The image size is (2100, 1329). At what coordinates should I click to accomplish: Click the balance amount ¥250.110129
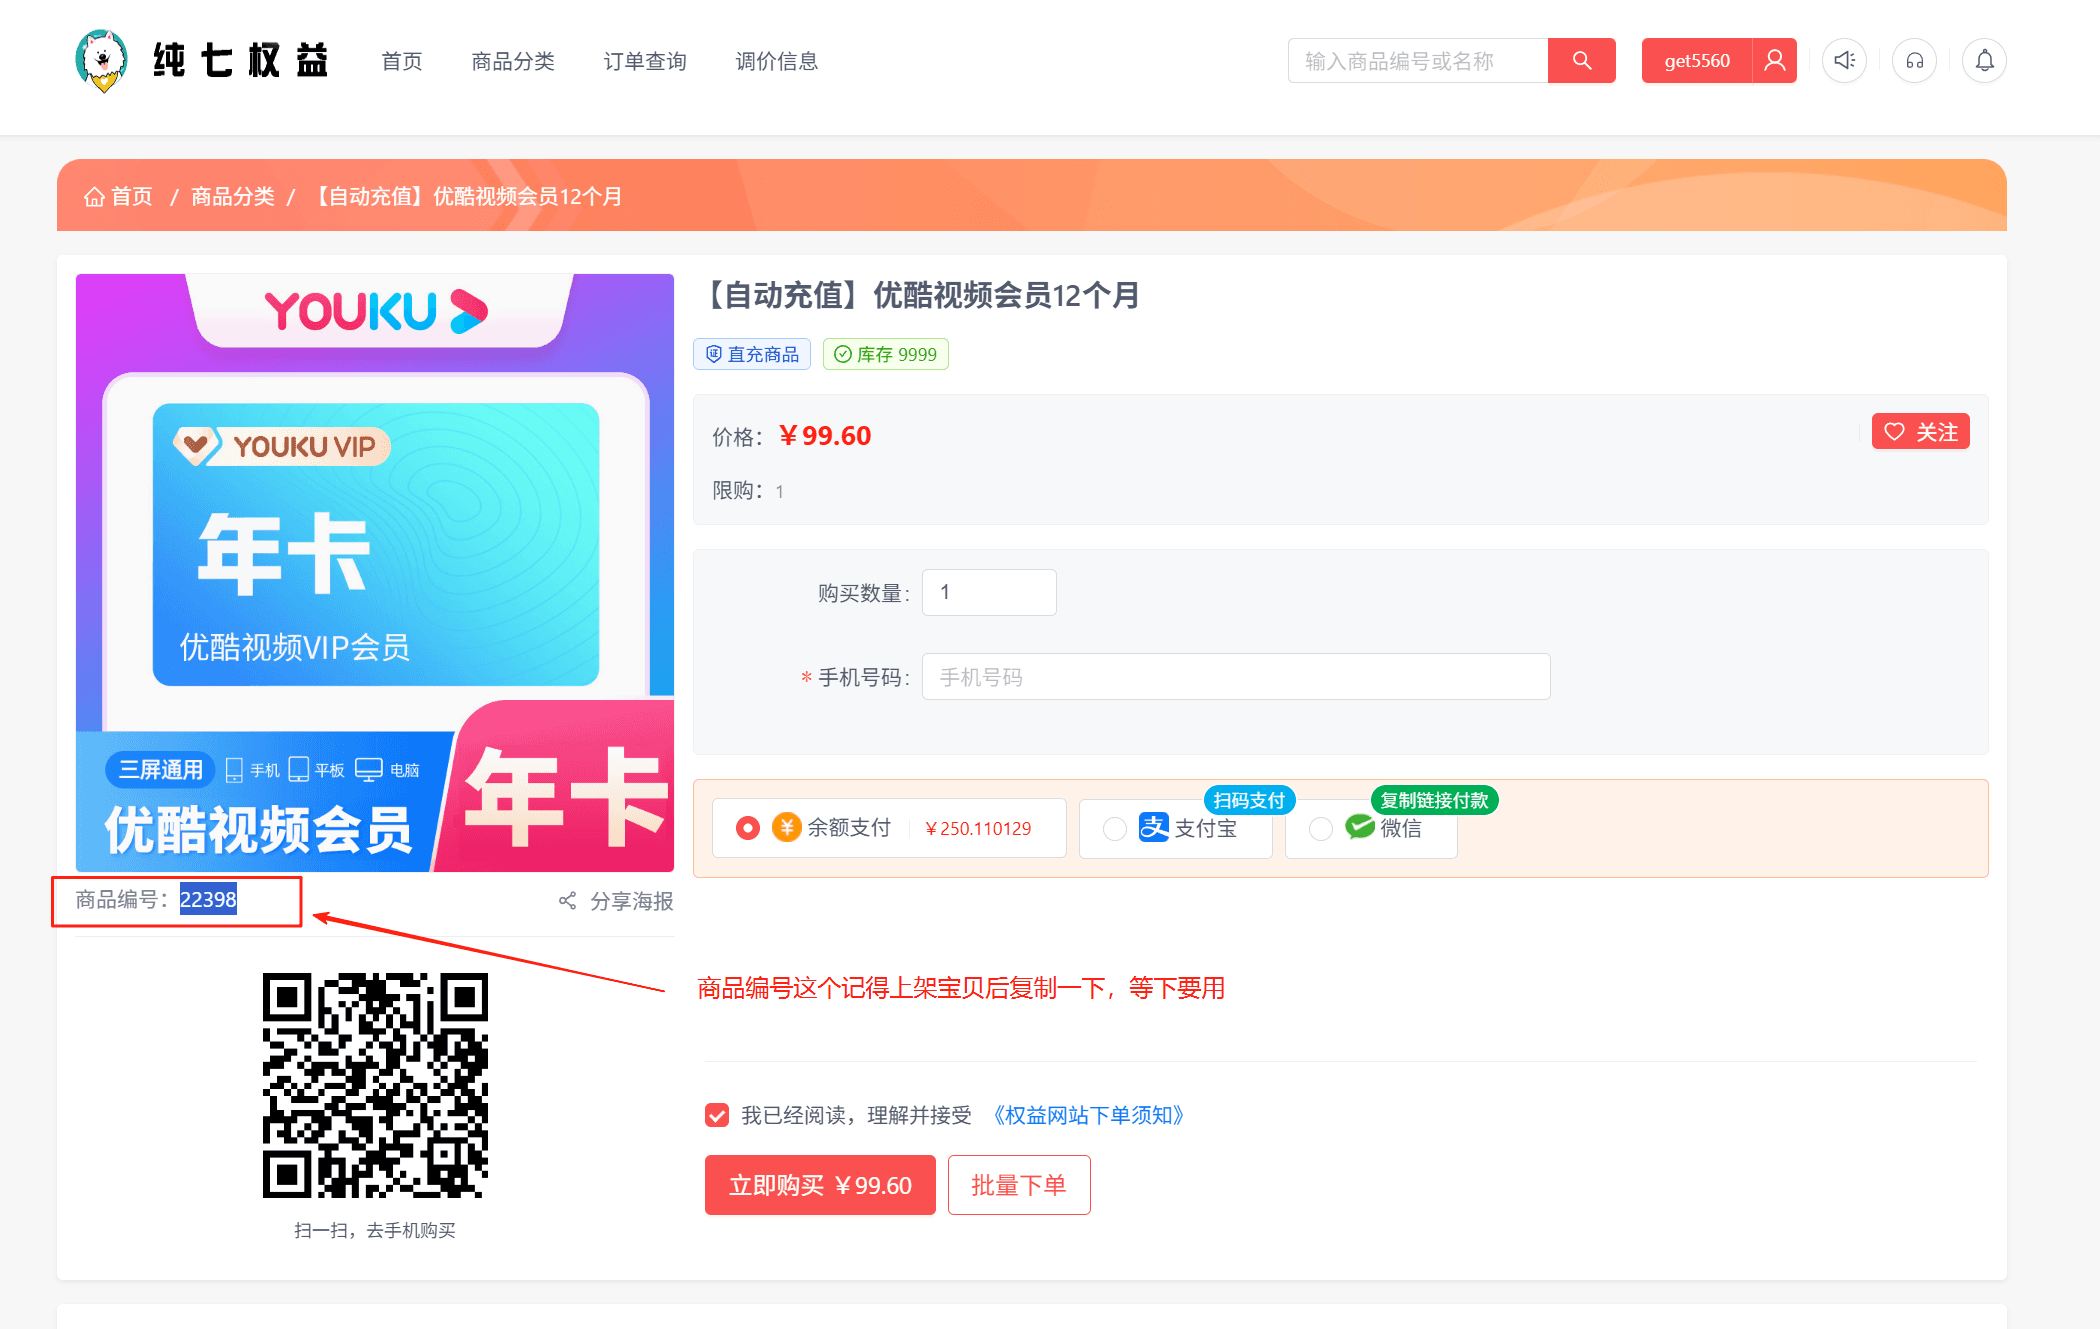(x=978, y=829)
